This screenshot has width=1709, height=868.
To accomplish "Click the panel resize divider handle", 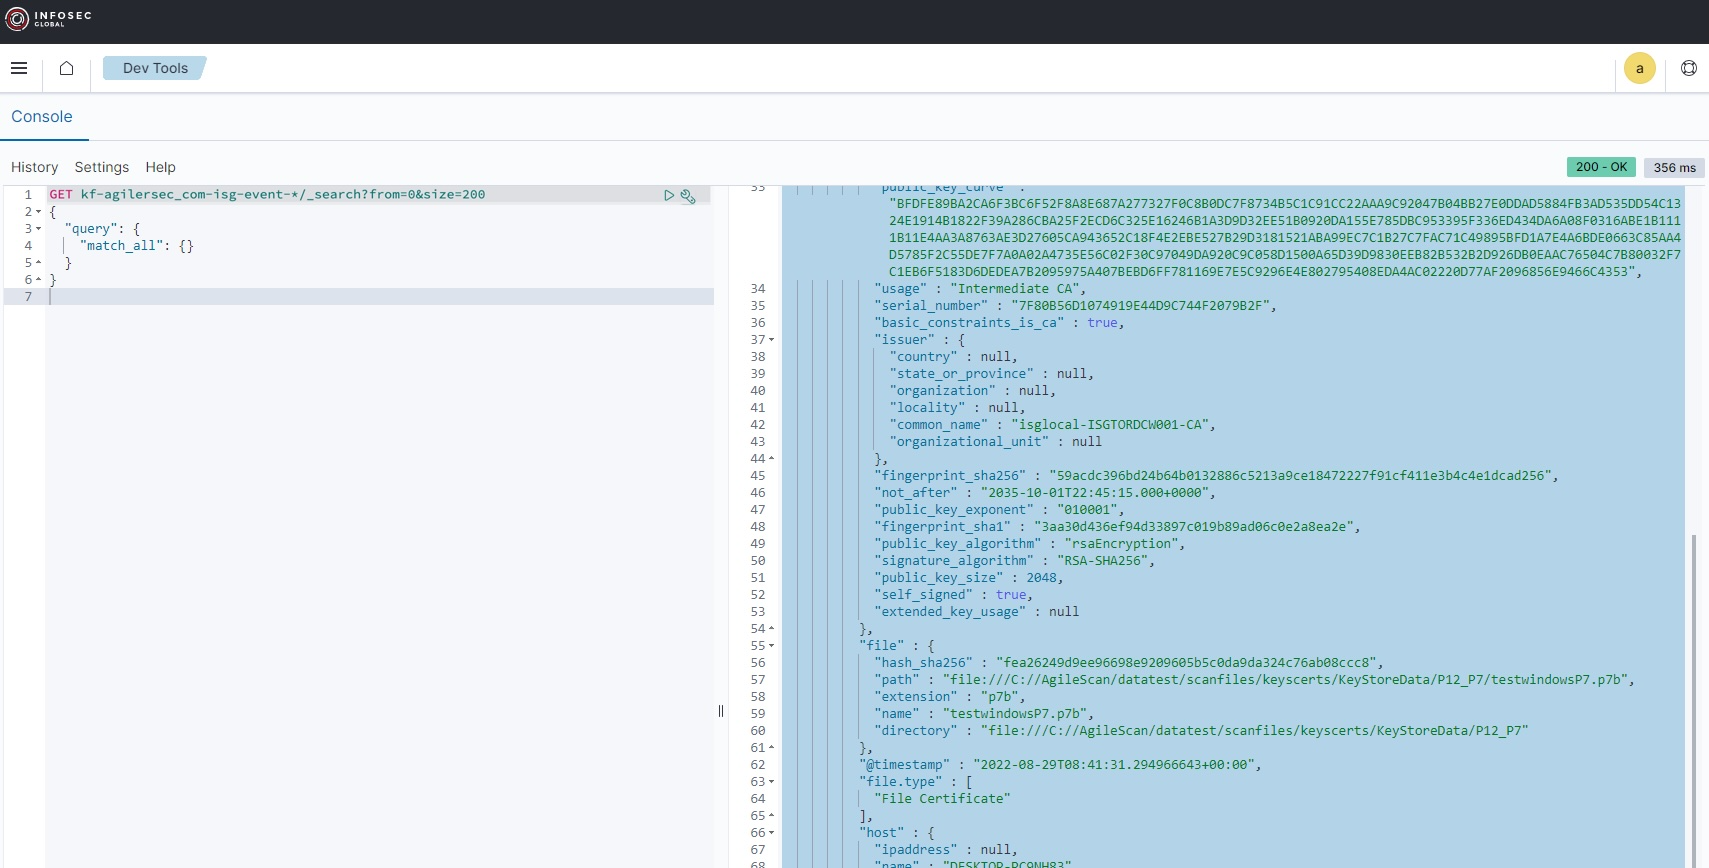I will 721,711.
